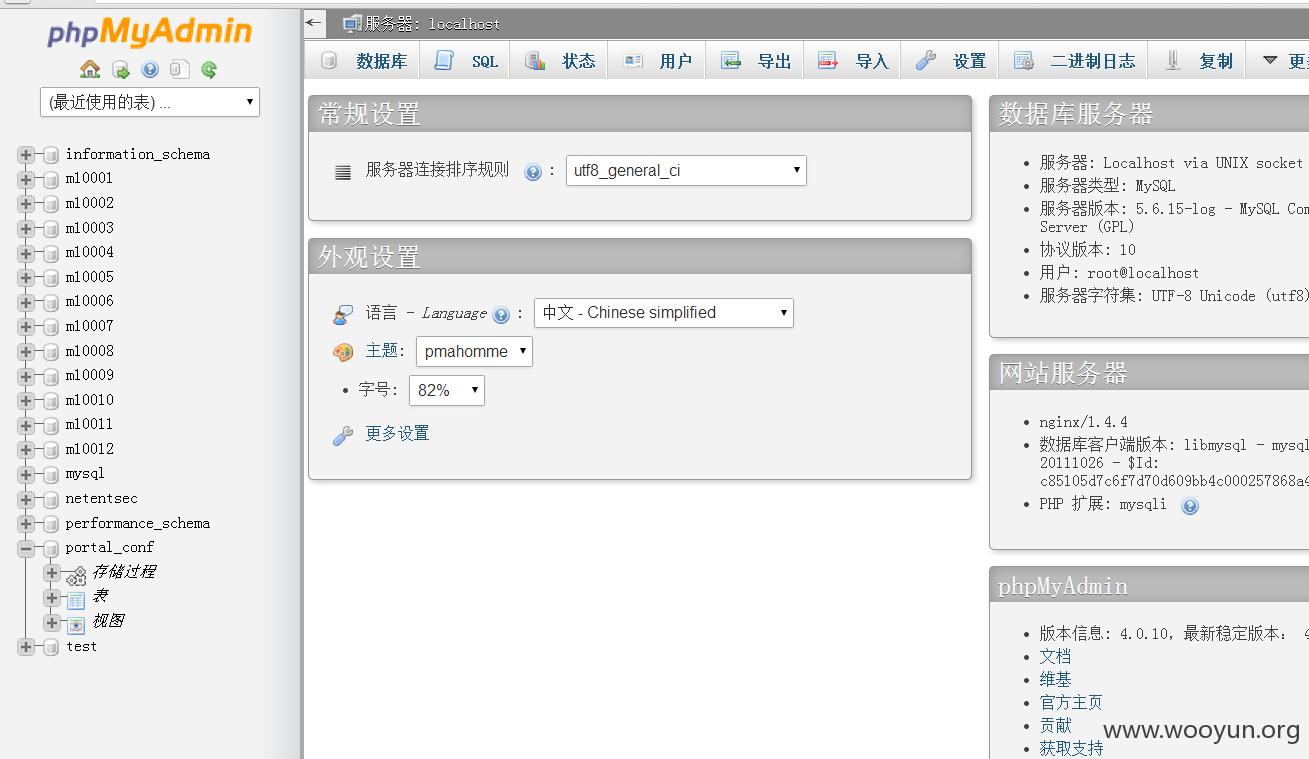Click the log out icon in sidebar
Viewport: 1309px width, 759px height.
(x=120, y=69)
